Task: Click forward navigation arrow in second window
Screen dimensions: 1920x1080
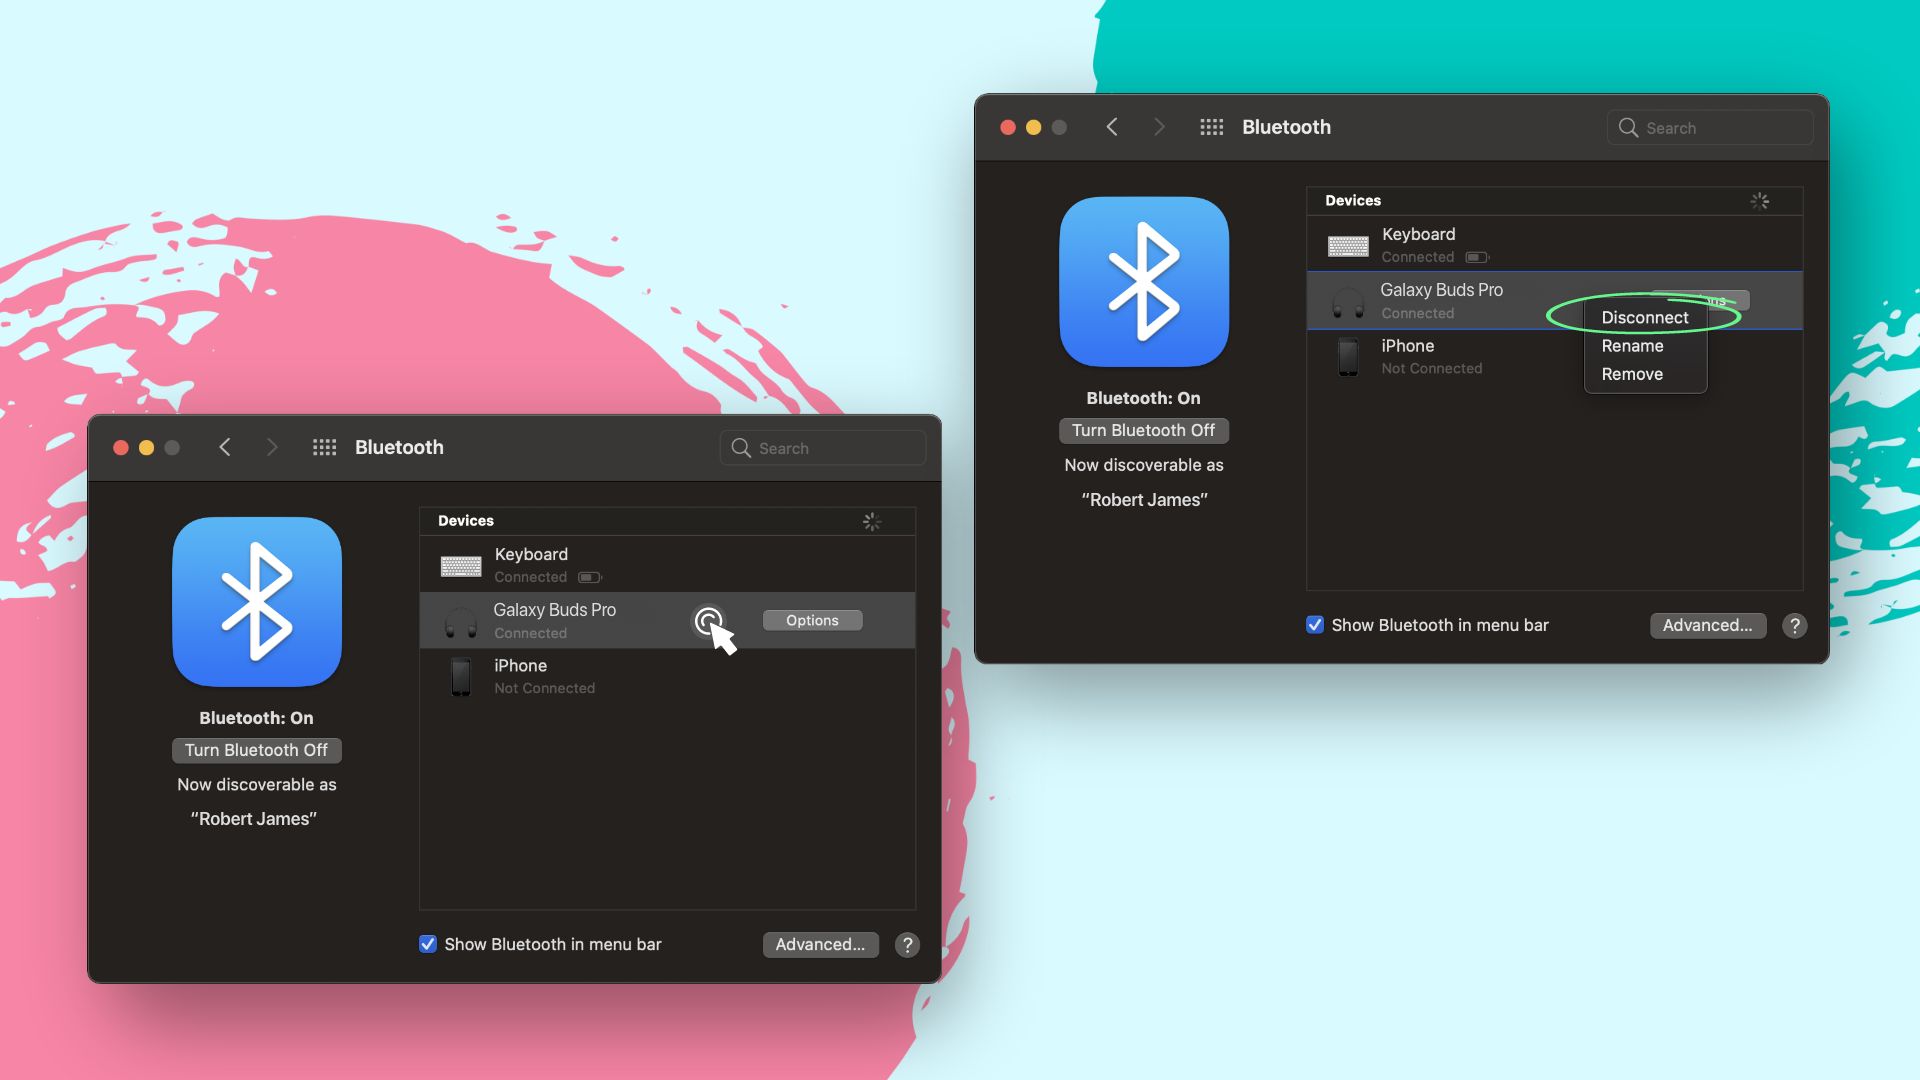Action: (x=1158, y=127)
